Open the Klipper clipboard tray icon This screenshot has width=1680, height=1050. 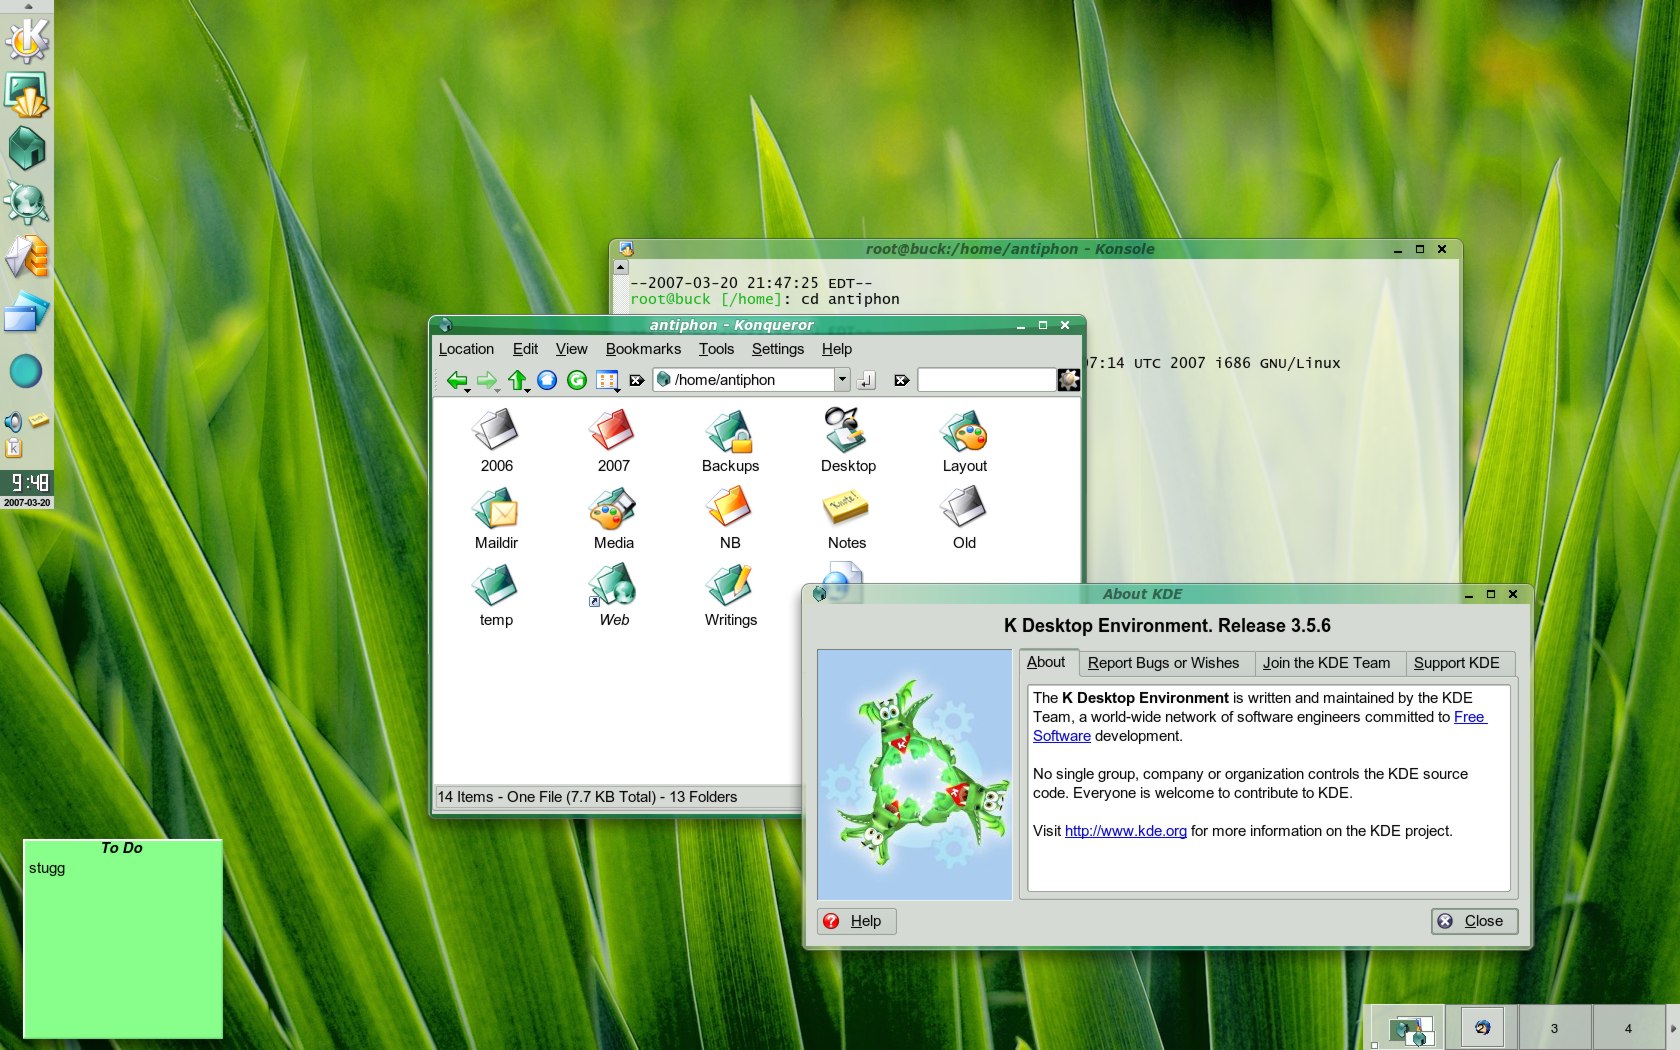tap(14, 447)
